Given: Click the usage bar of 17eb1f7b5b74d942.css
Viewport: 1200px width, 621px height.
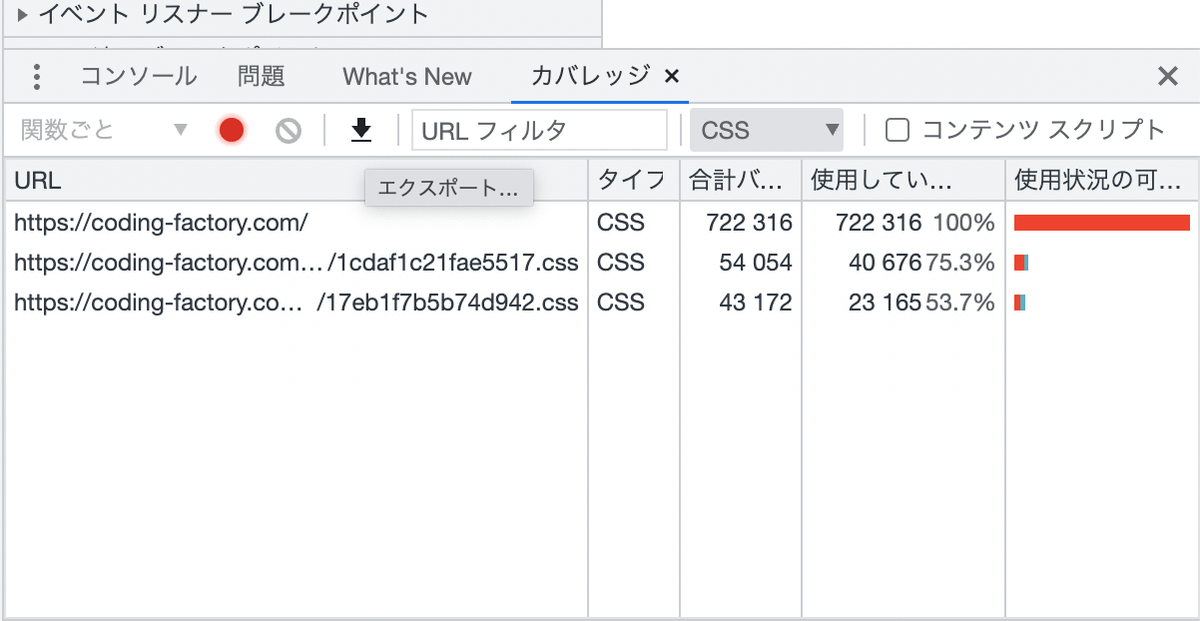Looking at the screenshot, I should [1018, 302].
